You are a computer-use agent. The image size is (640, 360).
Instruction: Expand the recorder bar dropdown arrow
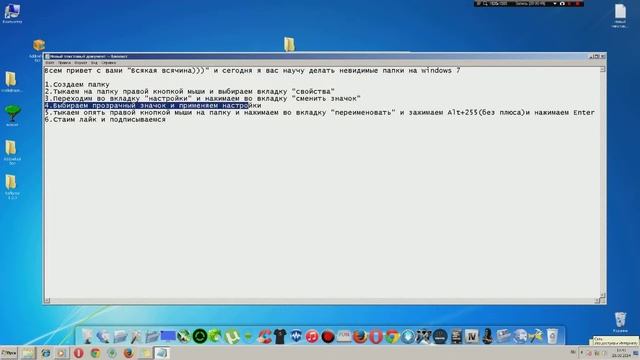click(x=555, y=3)
